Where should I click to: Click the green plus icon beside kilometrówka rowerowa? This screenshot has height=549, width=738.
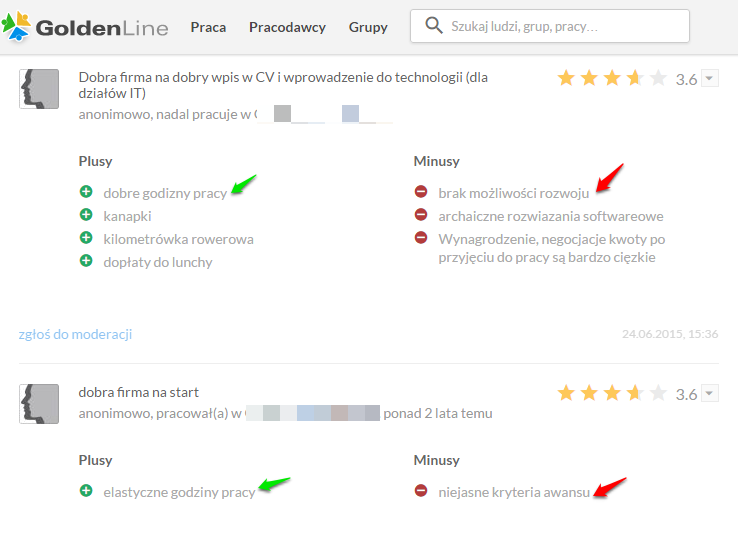tap(86, 238)
